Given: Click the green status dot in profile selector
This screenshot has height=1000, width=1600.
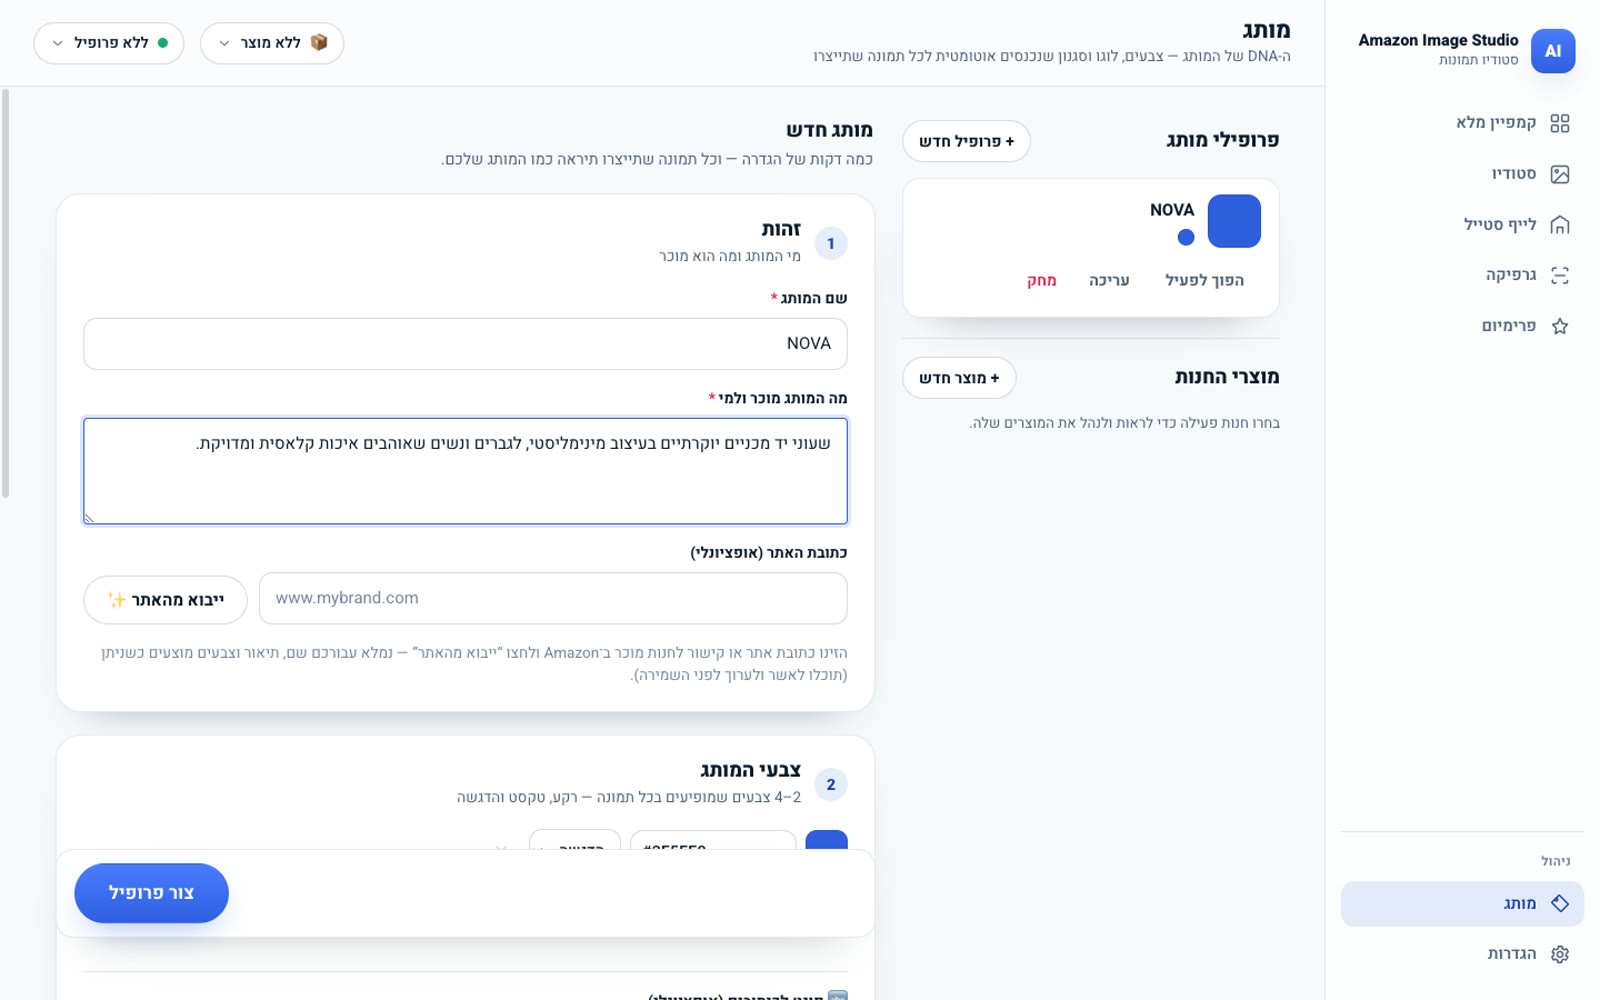Looking at the screenshot, I should (163, 43).
